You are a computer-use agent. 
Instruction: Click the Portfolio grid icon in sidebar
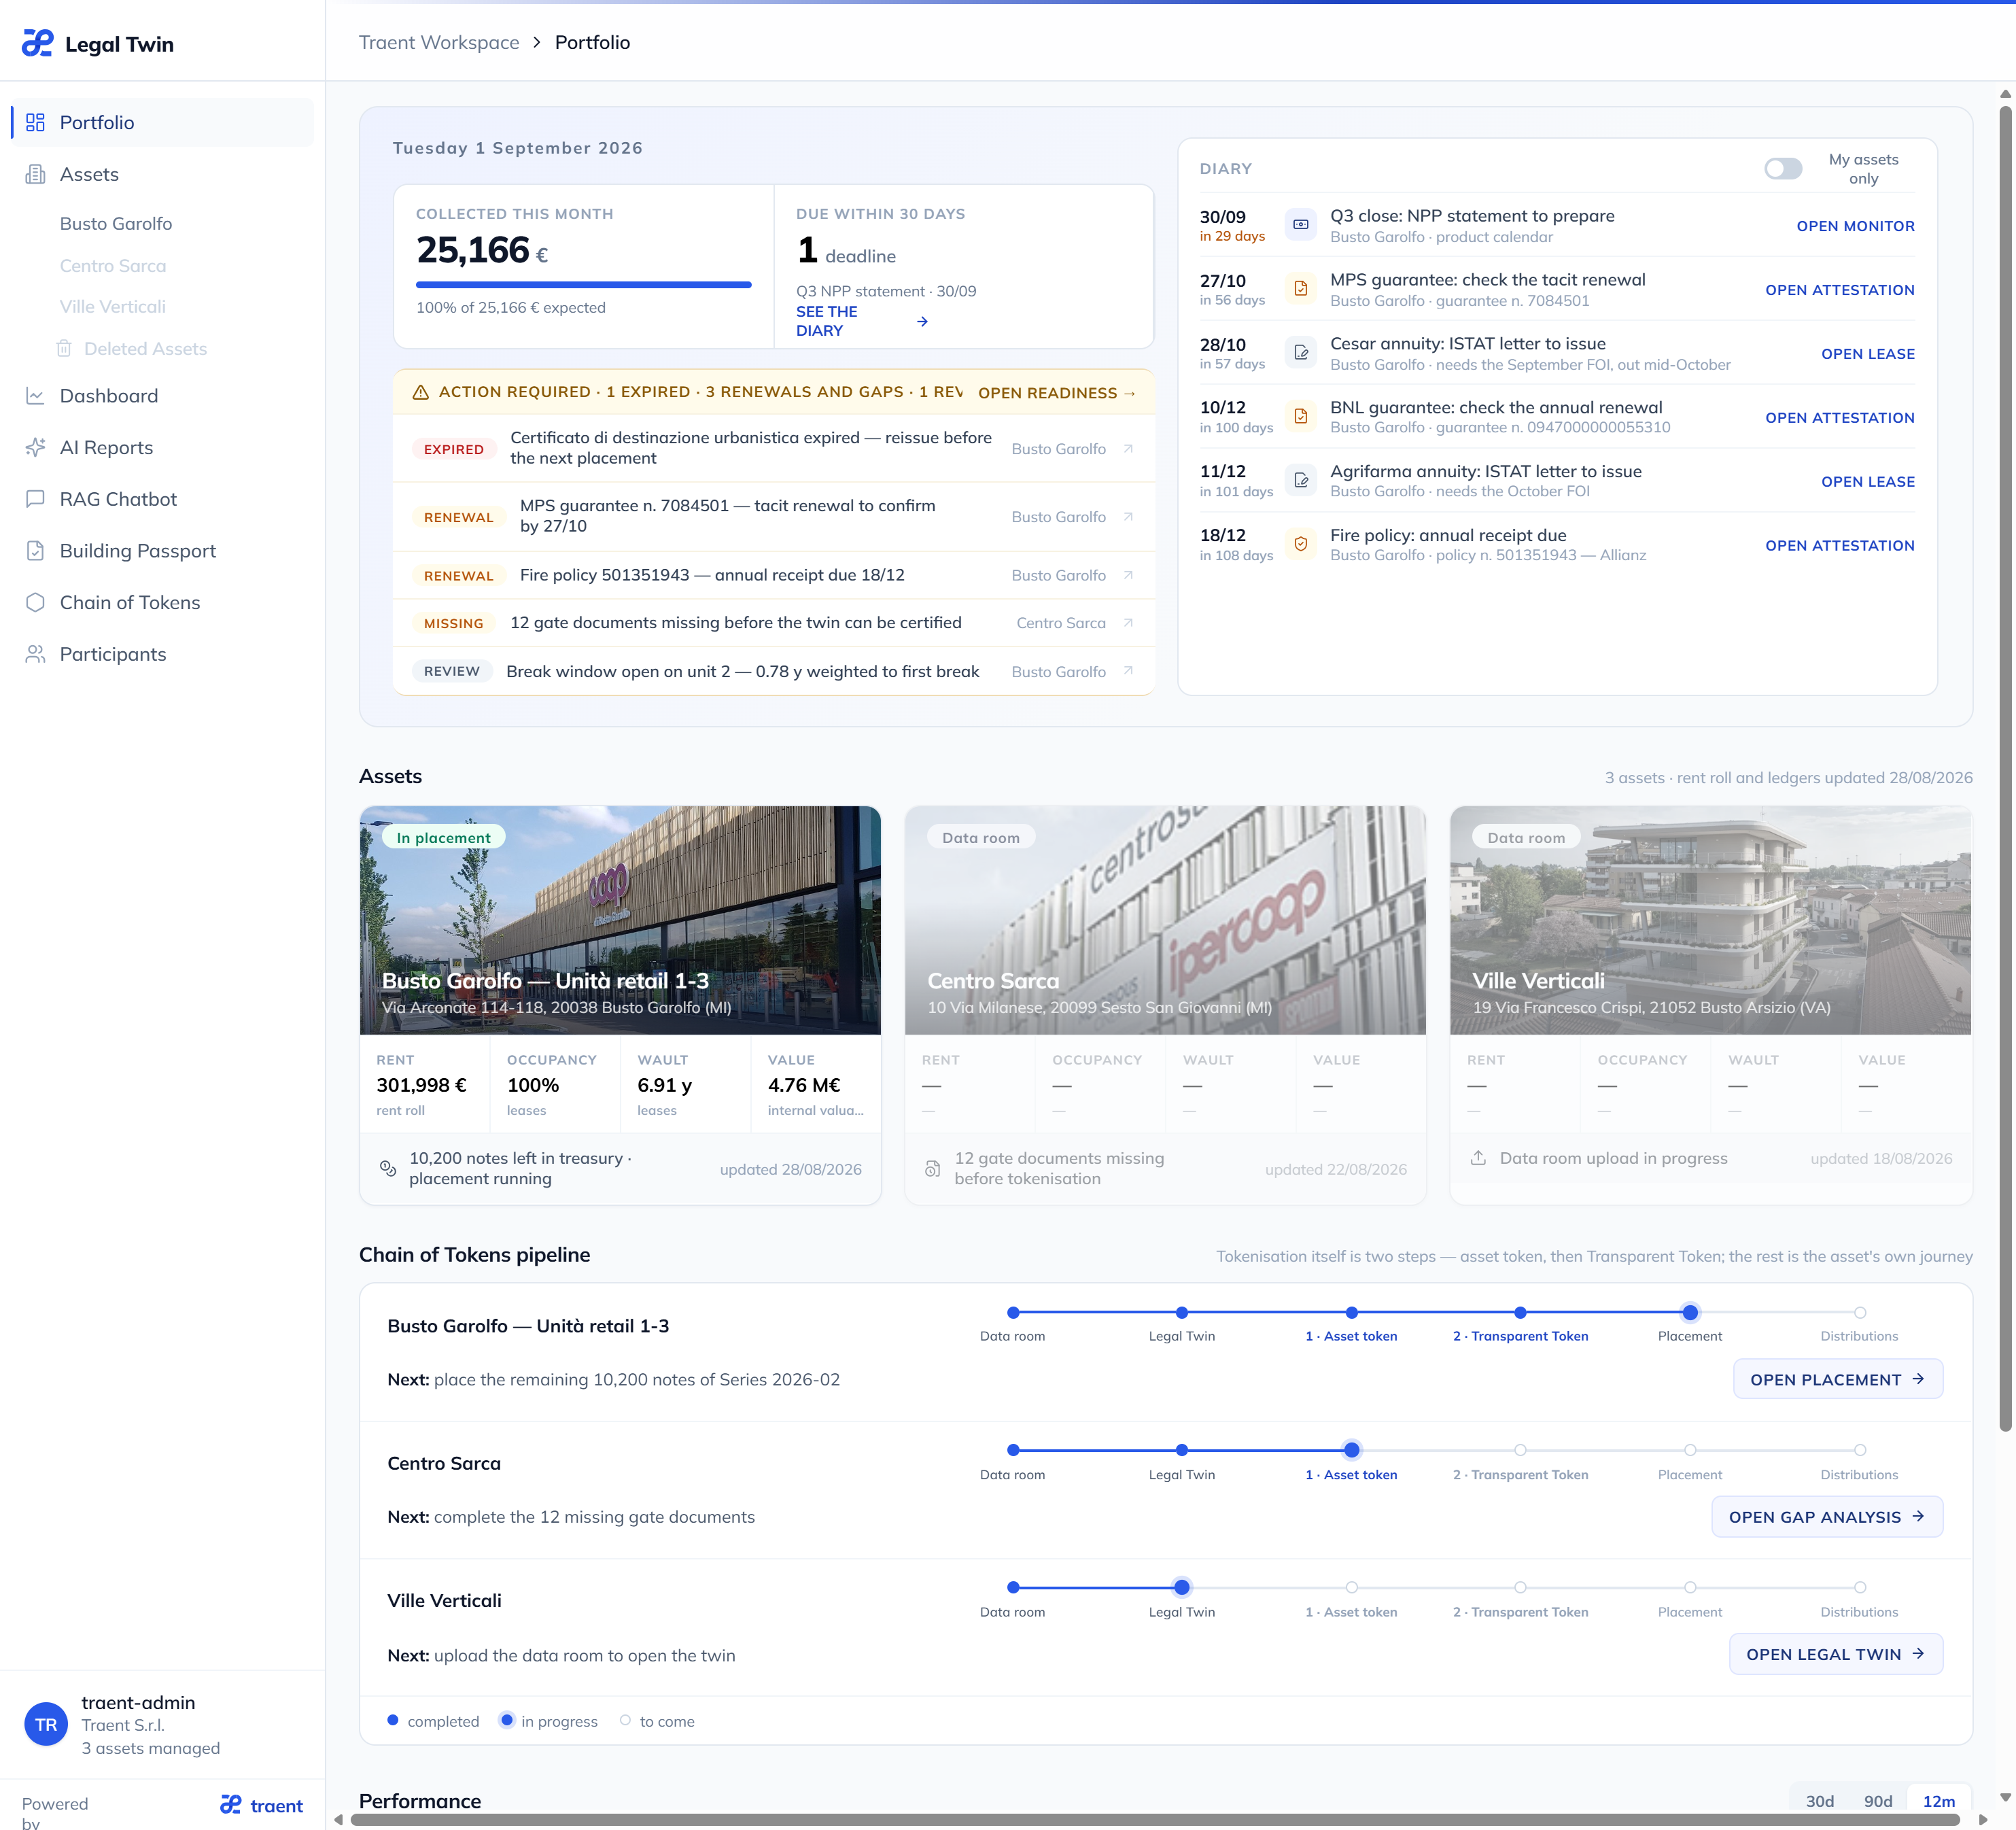pos(35,122)
